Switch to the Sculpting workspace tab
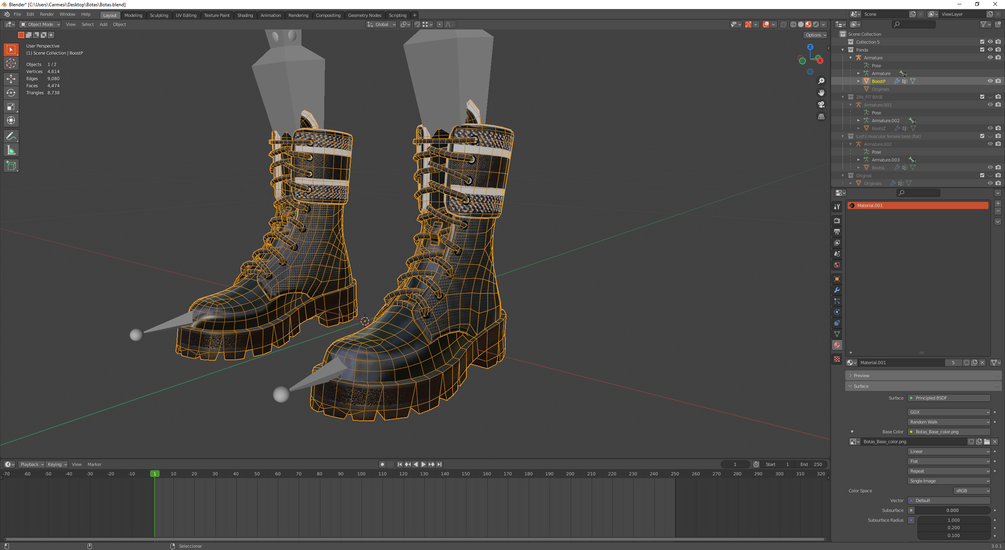The height and width of the screenshot is (550, 1005). click(158, 15)
